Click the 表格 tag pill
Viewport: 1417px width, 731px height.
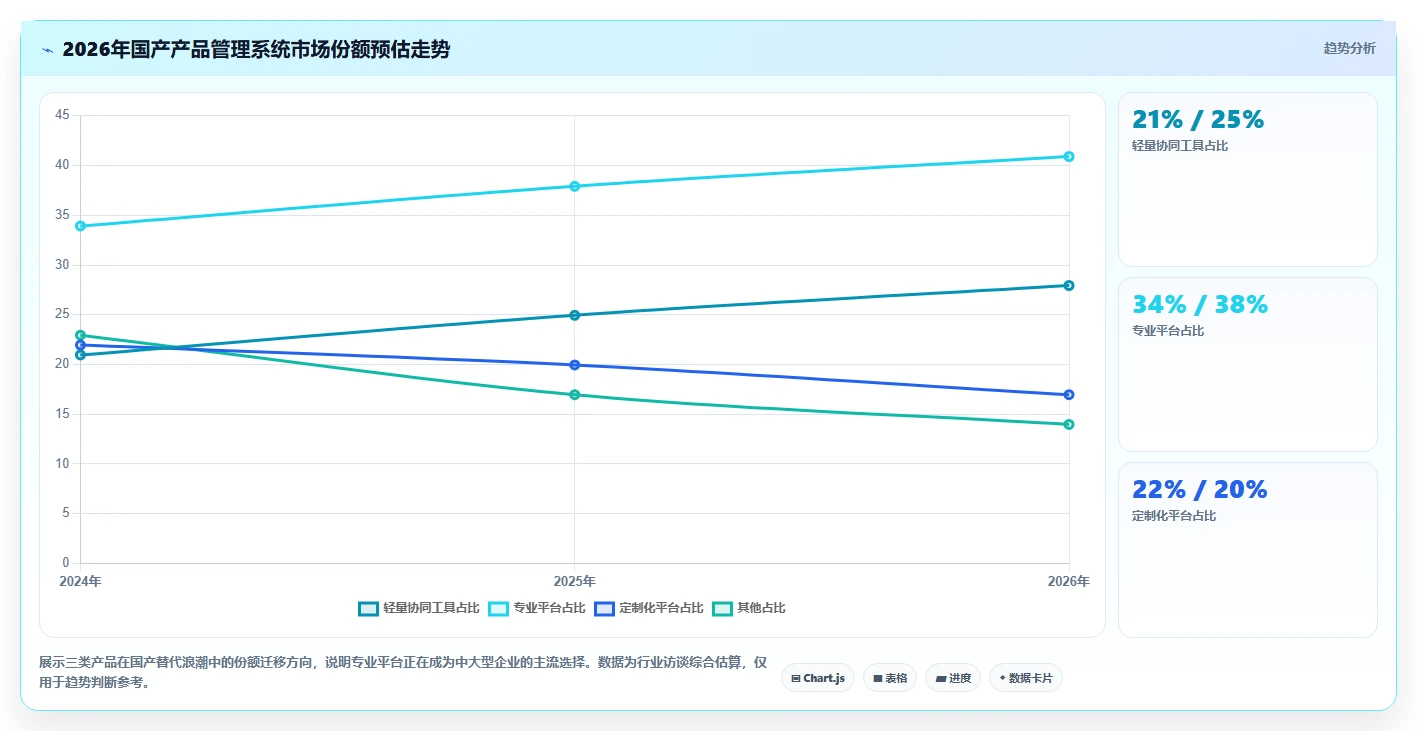pos(890,678)
